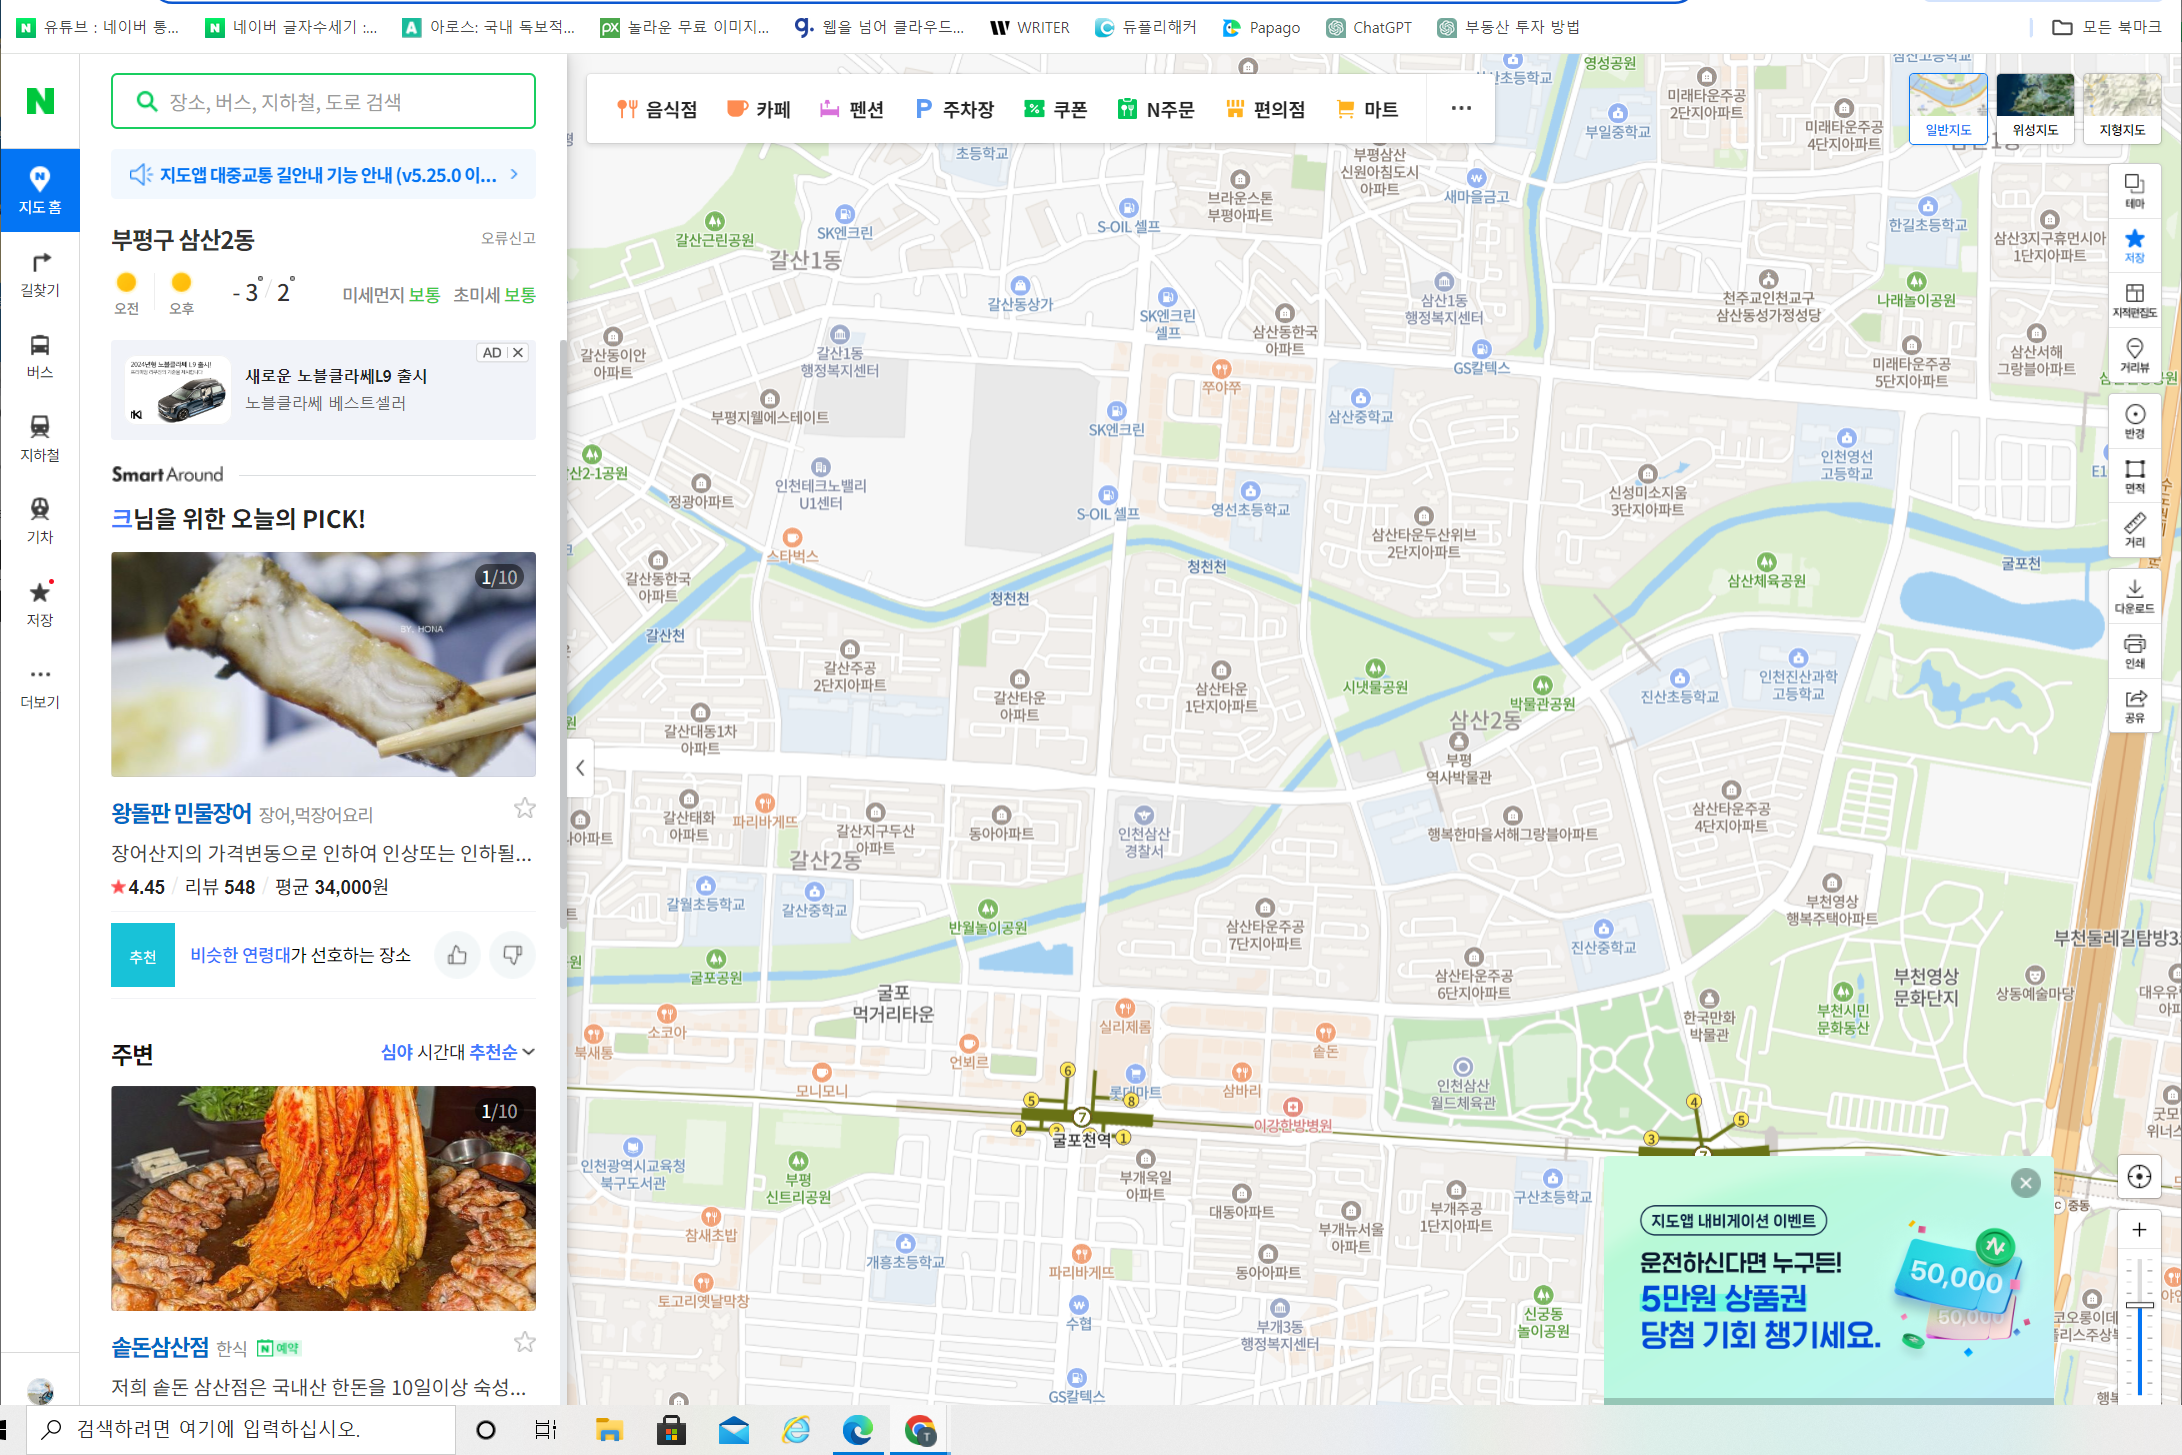2182x1455 pixels.
Task: Click the map zoom level slider
Action: click(2139, 1306)
